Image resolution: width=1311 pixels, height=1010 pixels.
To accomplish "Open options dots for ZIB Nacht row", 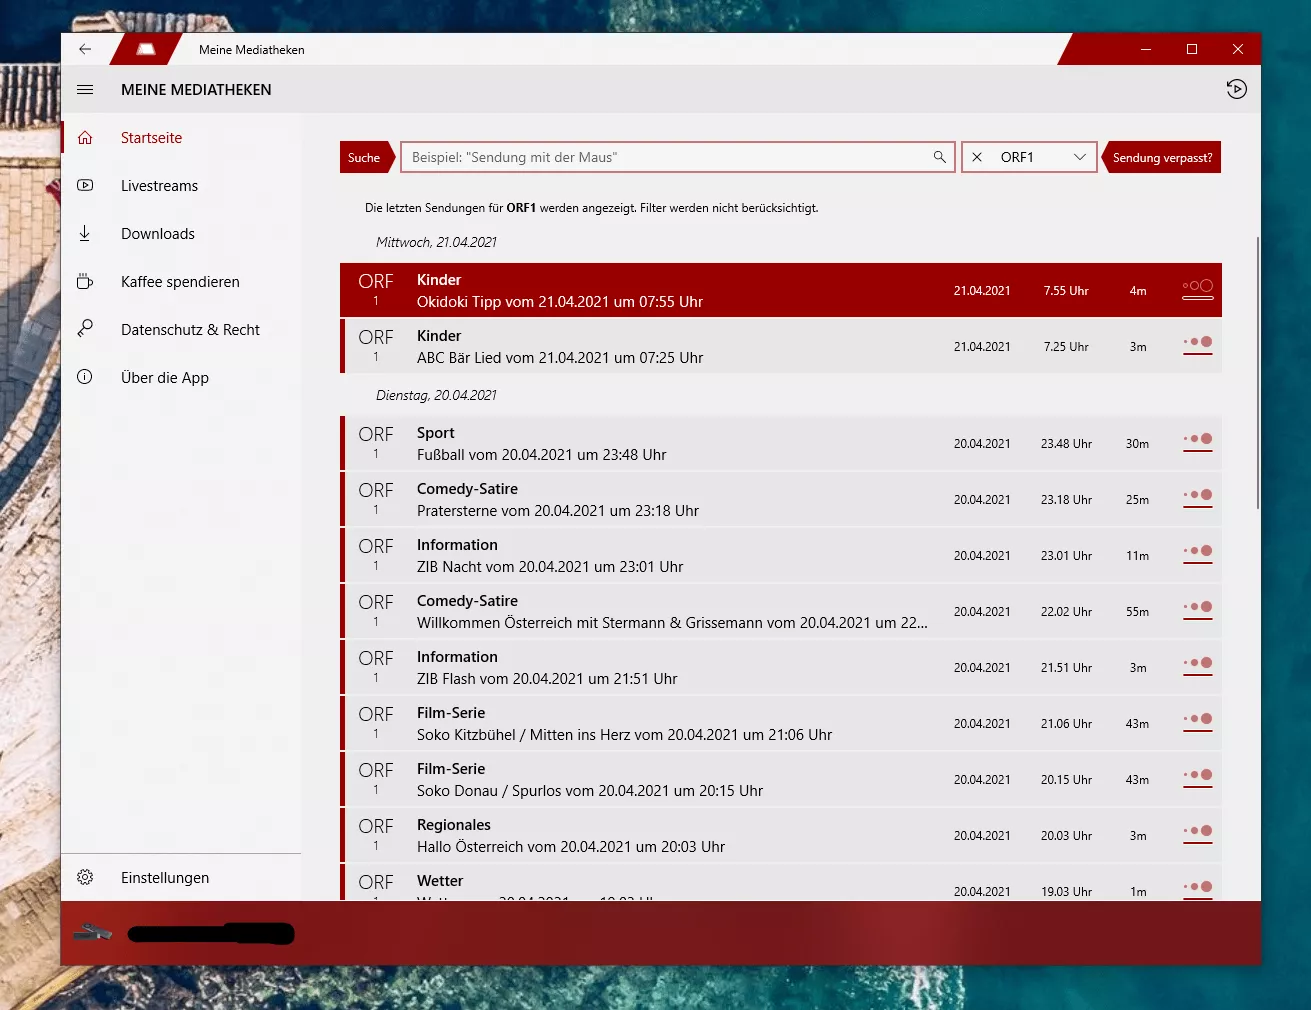I will point(1197,555).
